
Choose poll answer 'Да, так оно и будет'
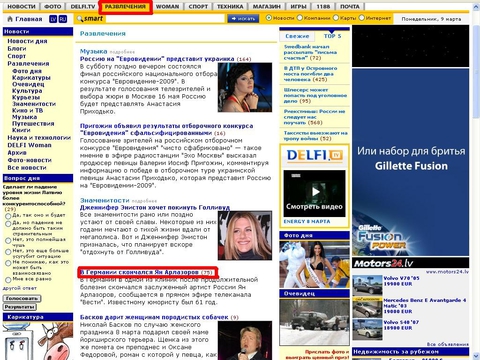pyautogui.click(x=8, y=216)
